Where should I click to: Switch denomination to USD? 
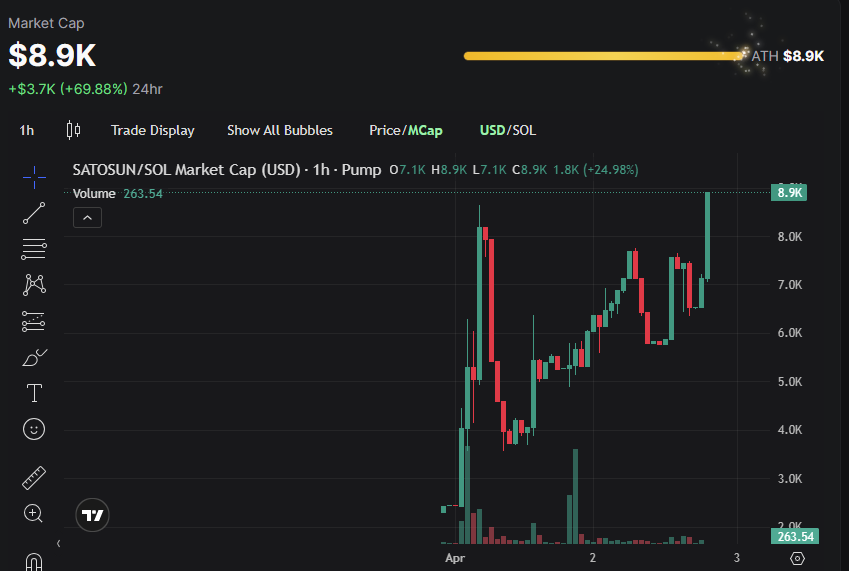tap(492, 130)
